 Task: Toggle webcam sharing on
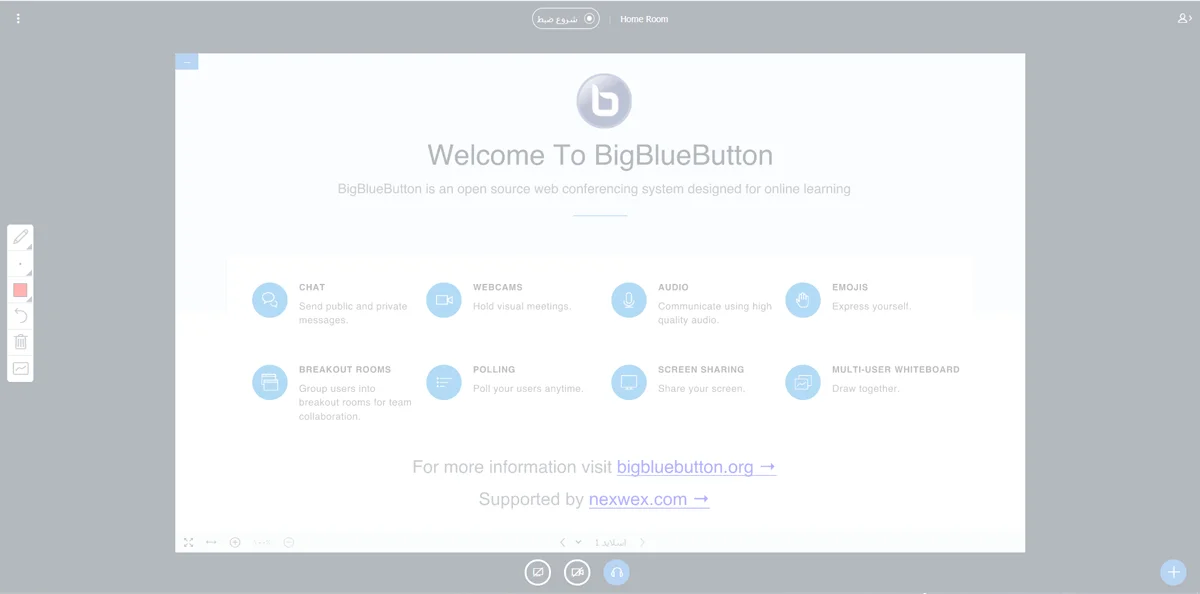coord(577,572)
